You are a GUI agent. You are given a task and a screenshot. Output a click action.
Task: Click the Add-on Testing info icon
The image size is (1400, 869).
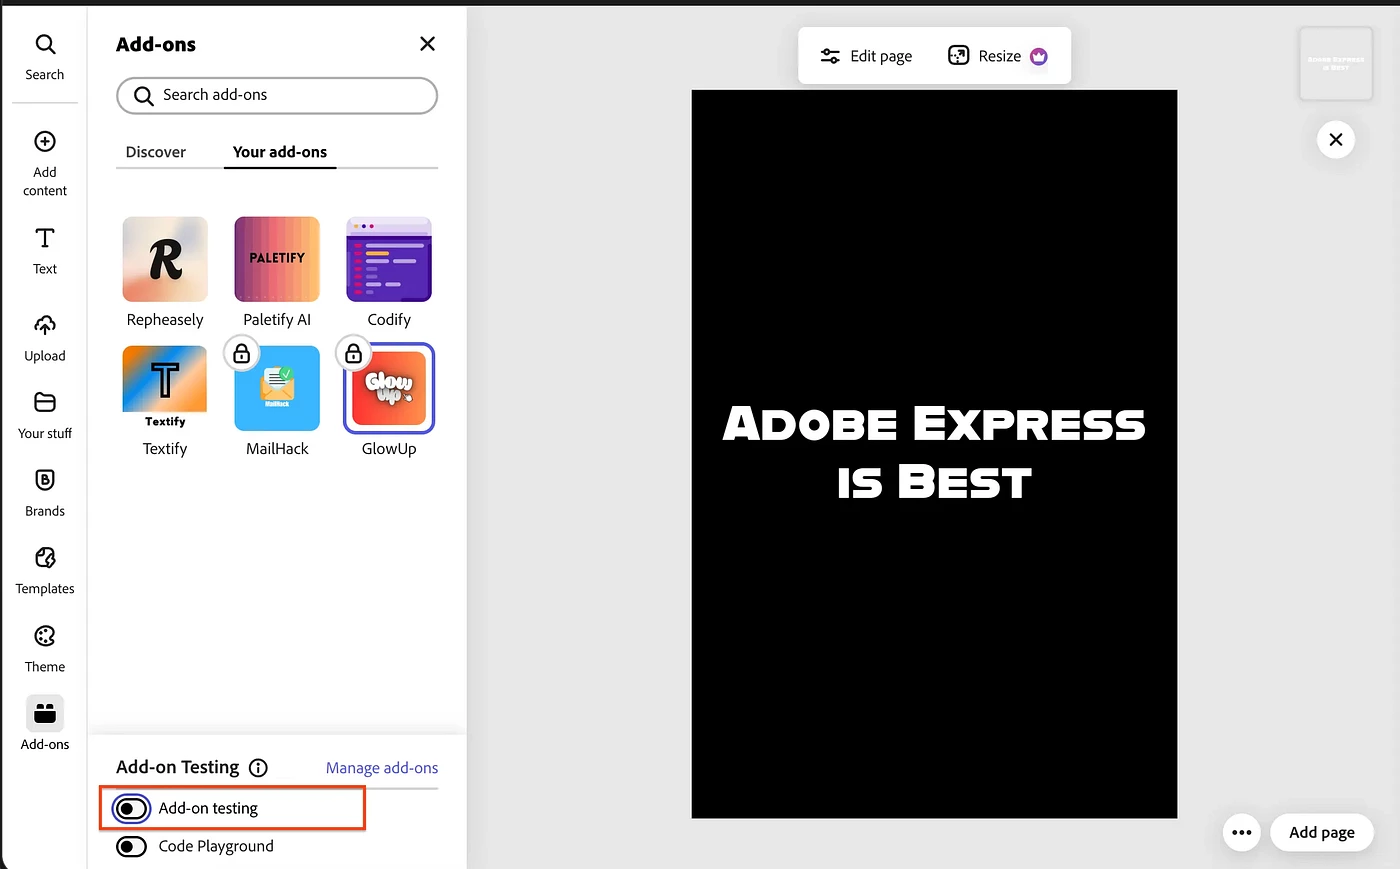(258, 768)
